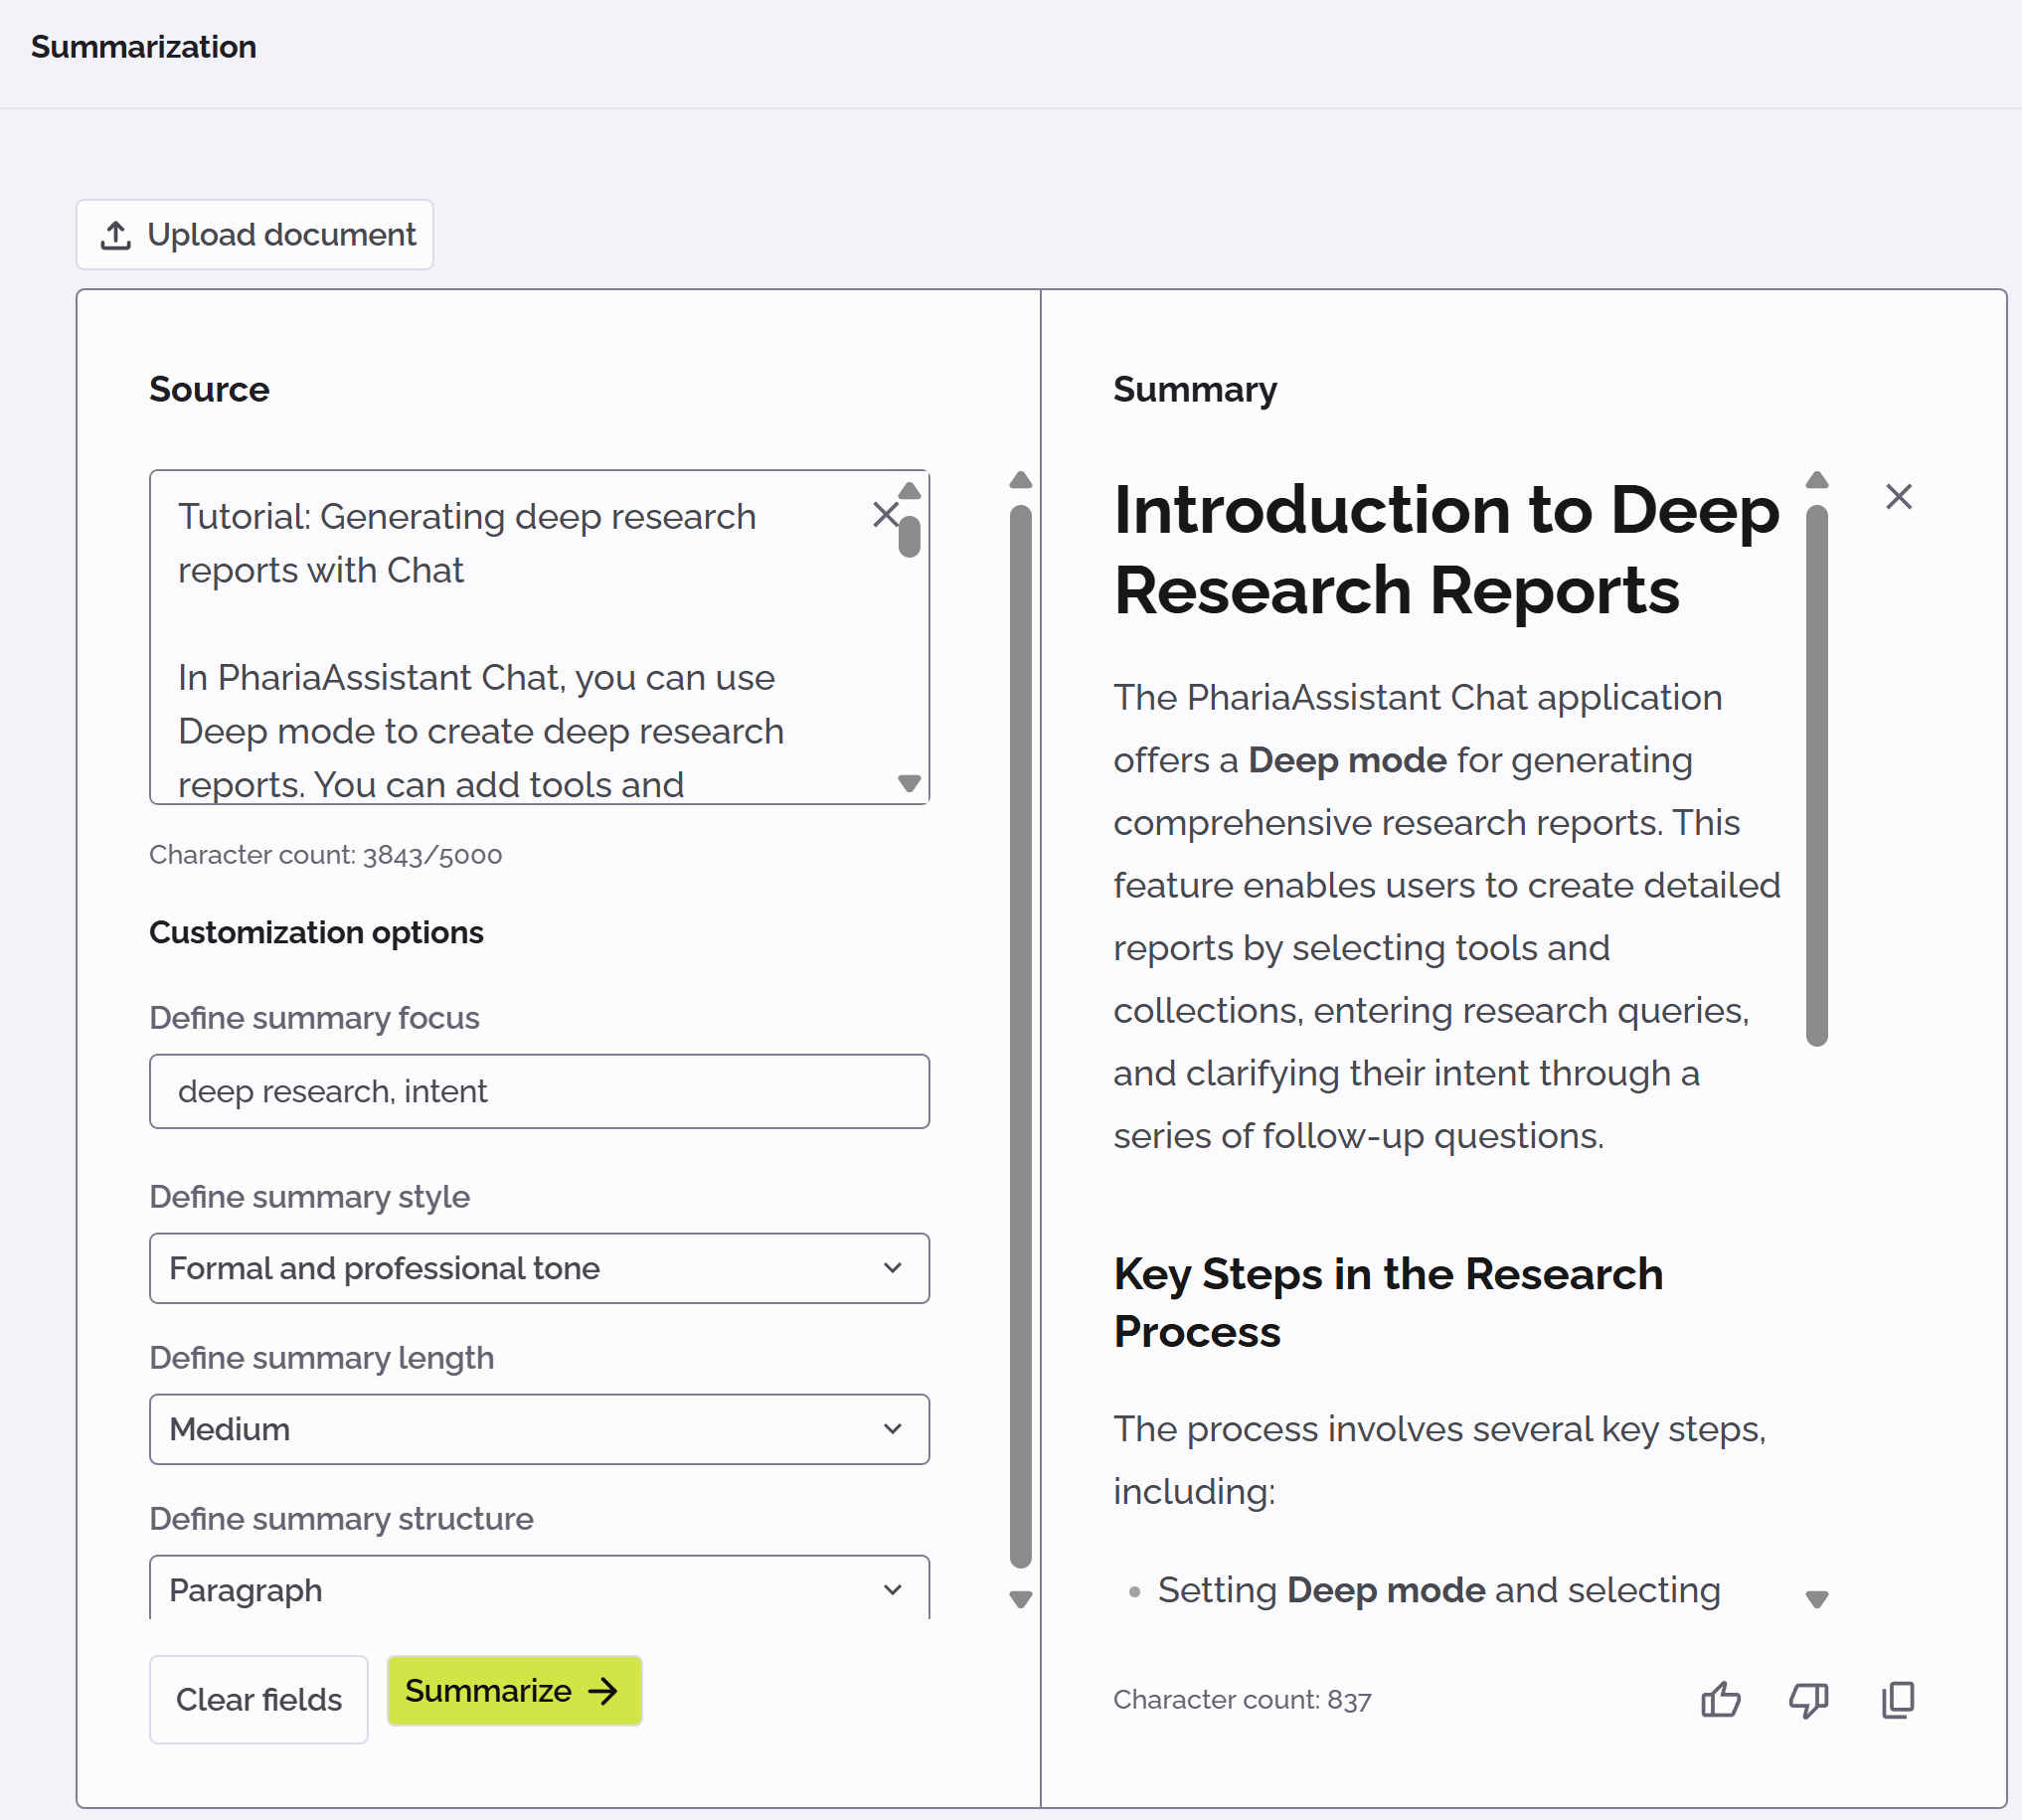The height and width of the screenshot is (1820, 2022).
Task: Dismiss the summary using its X icon
Action: pos(1898,497)
